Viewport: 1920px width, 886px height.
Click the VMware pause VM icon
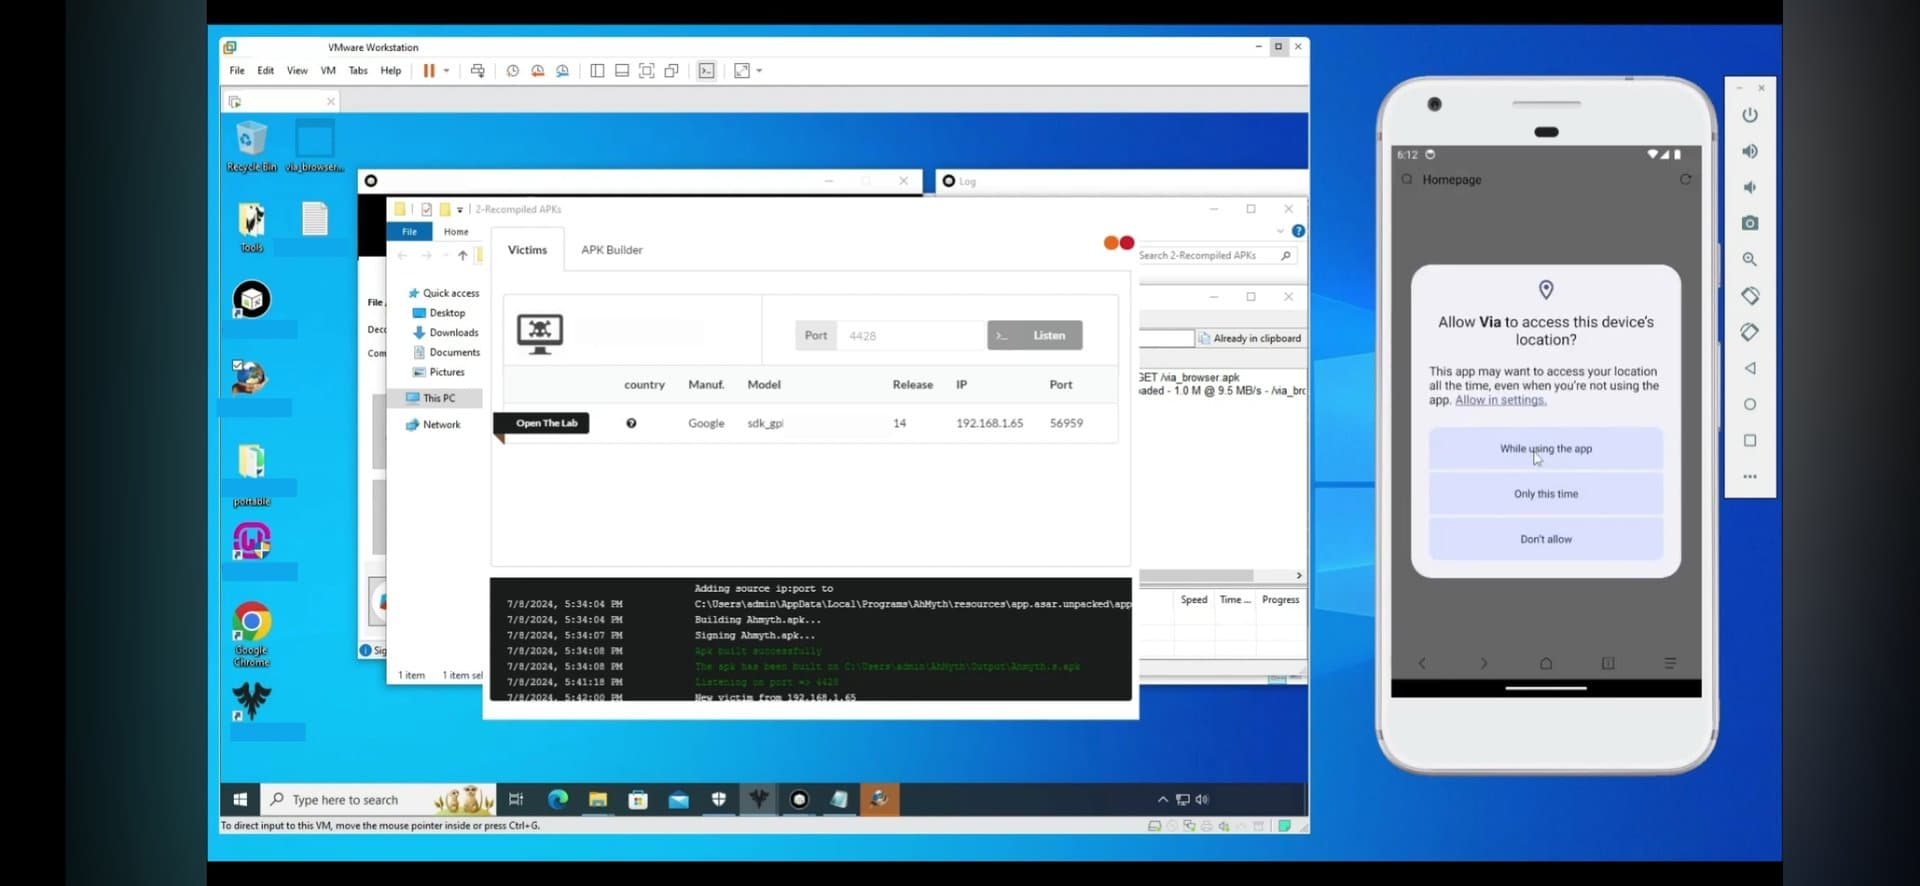coord(429,71)
